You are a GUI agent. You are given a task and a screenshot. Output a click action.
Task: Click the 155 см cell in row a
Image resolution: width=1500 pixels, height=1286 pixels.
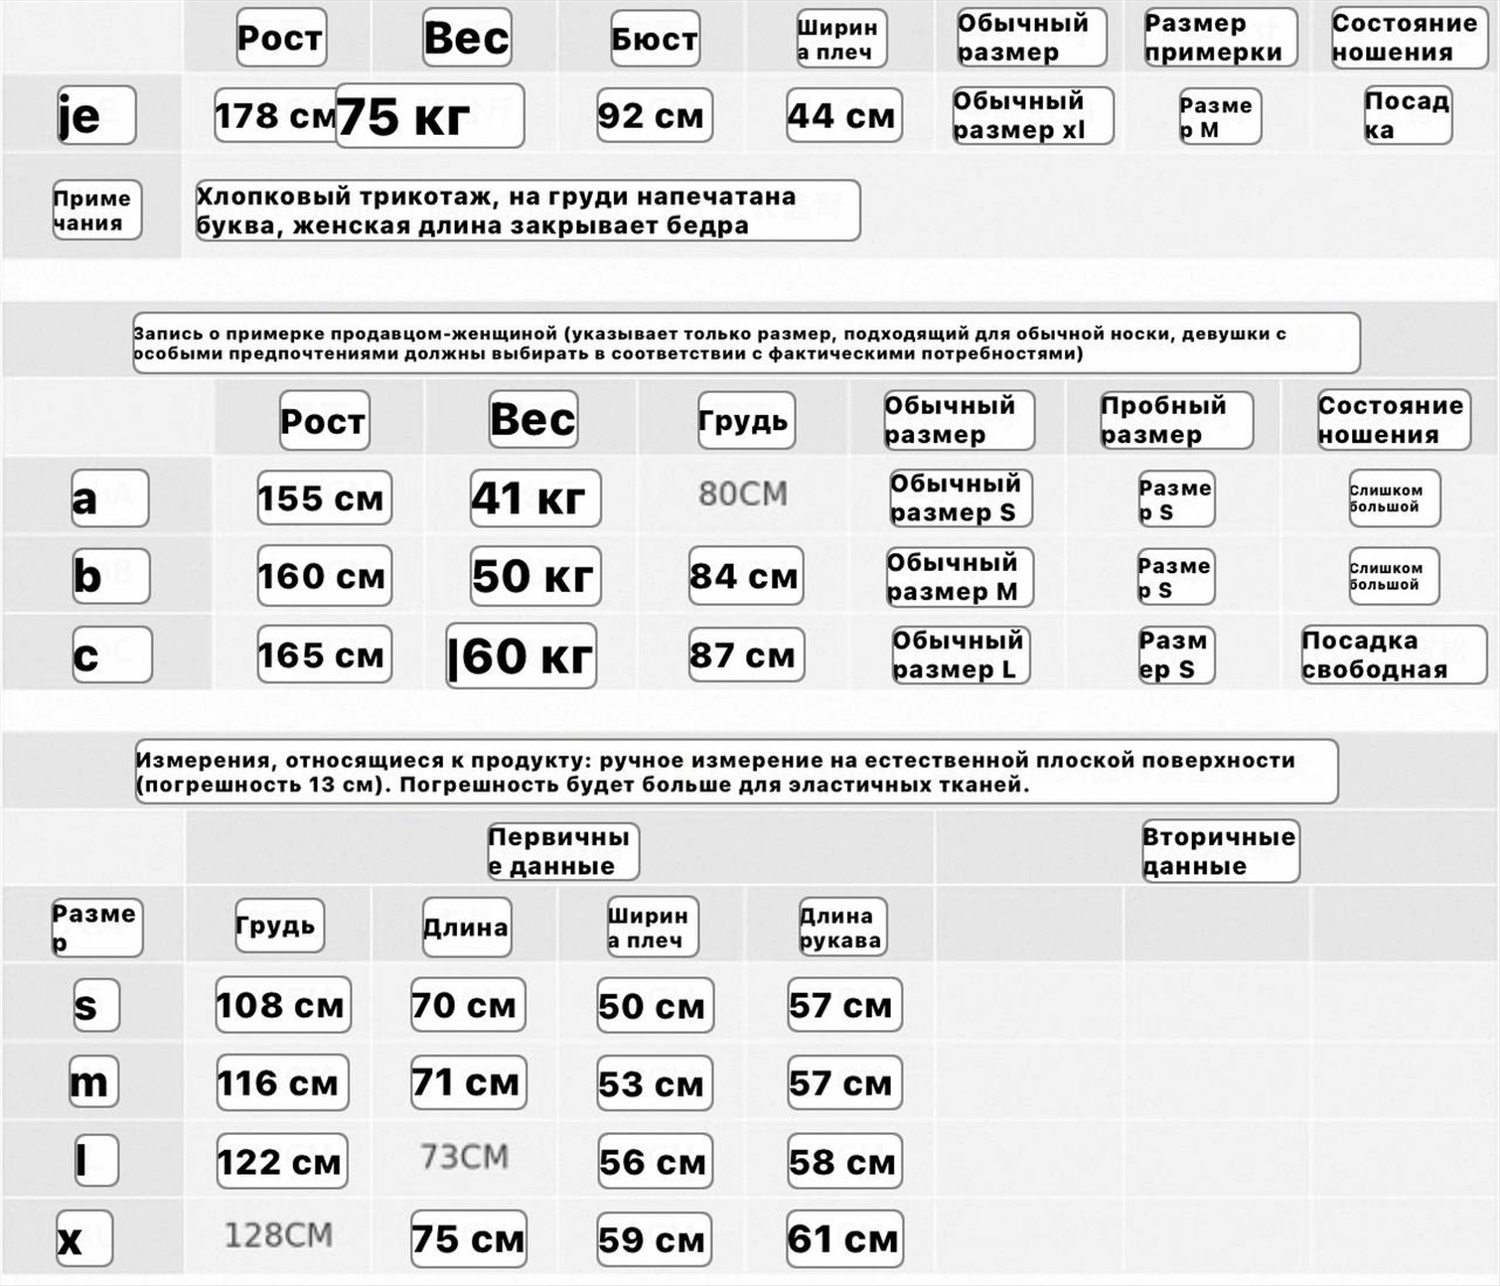323,498
